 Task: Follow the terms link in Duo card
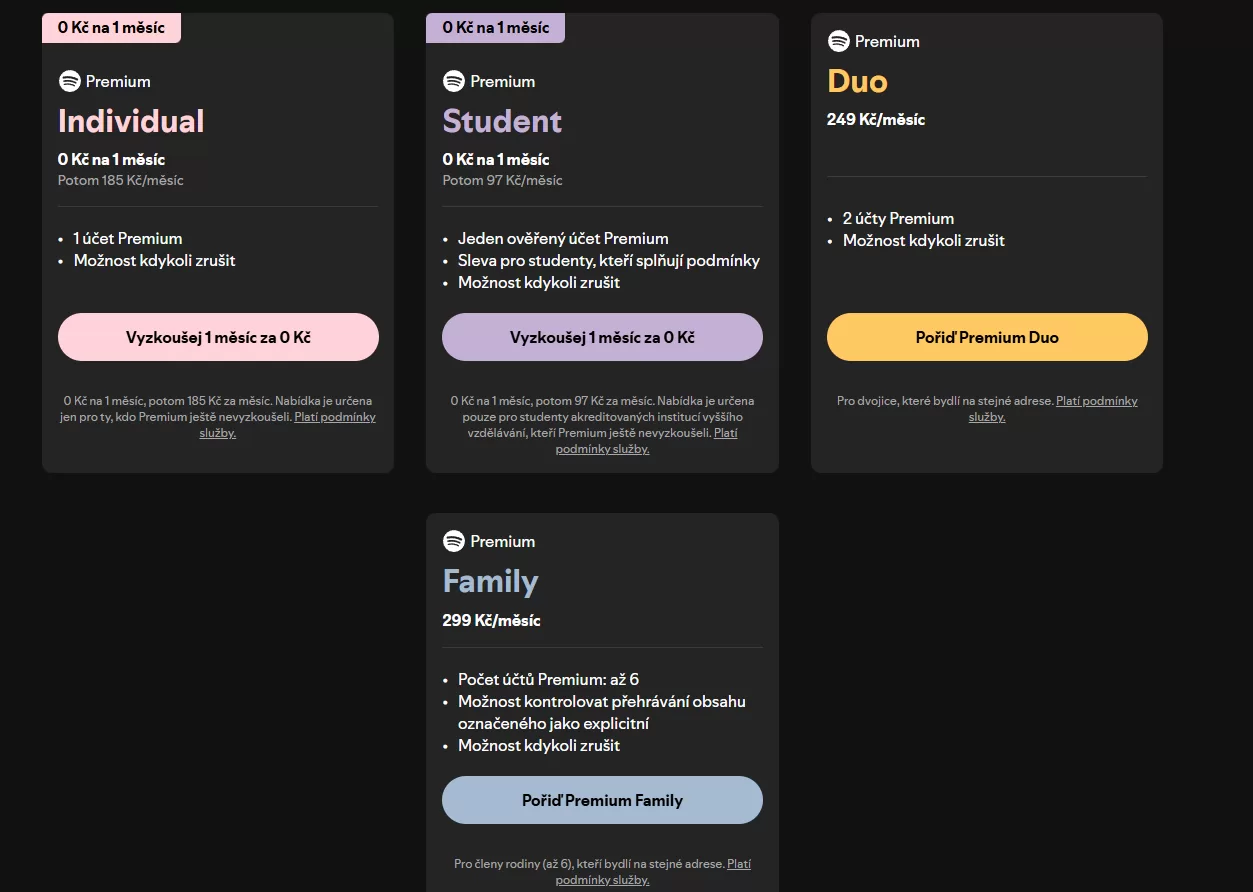tap(1096, 401)
